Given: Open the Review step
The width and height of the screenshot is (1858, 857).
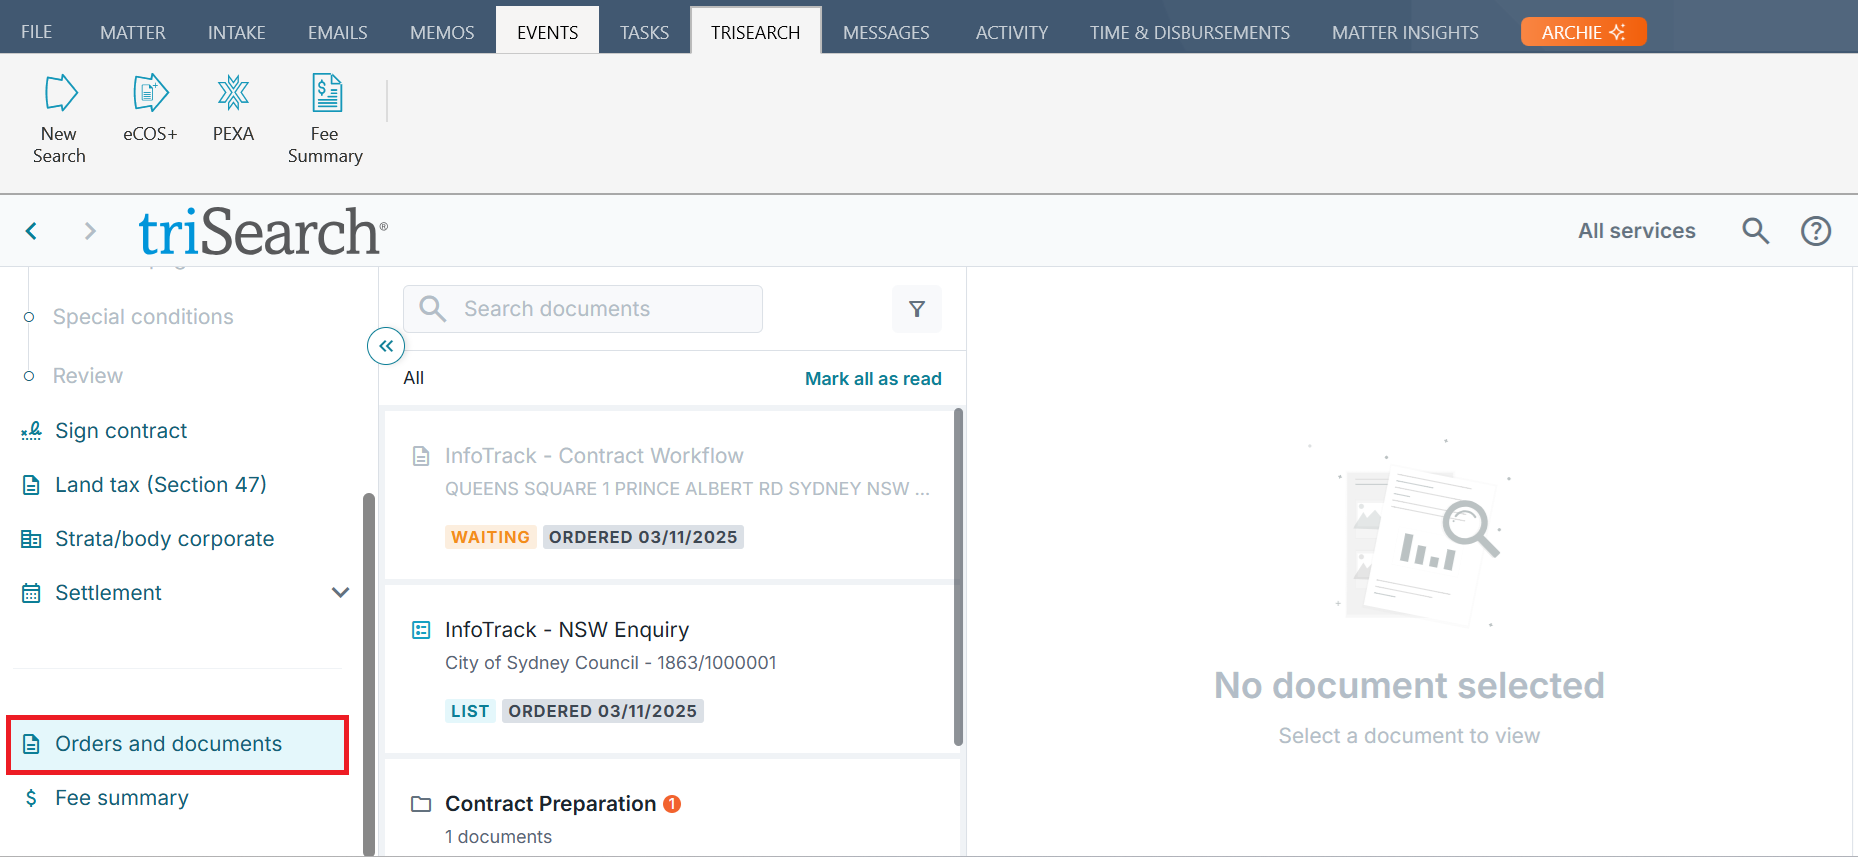Looking at the screenshot, I should [88, 376].
